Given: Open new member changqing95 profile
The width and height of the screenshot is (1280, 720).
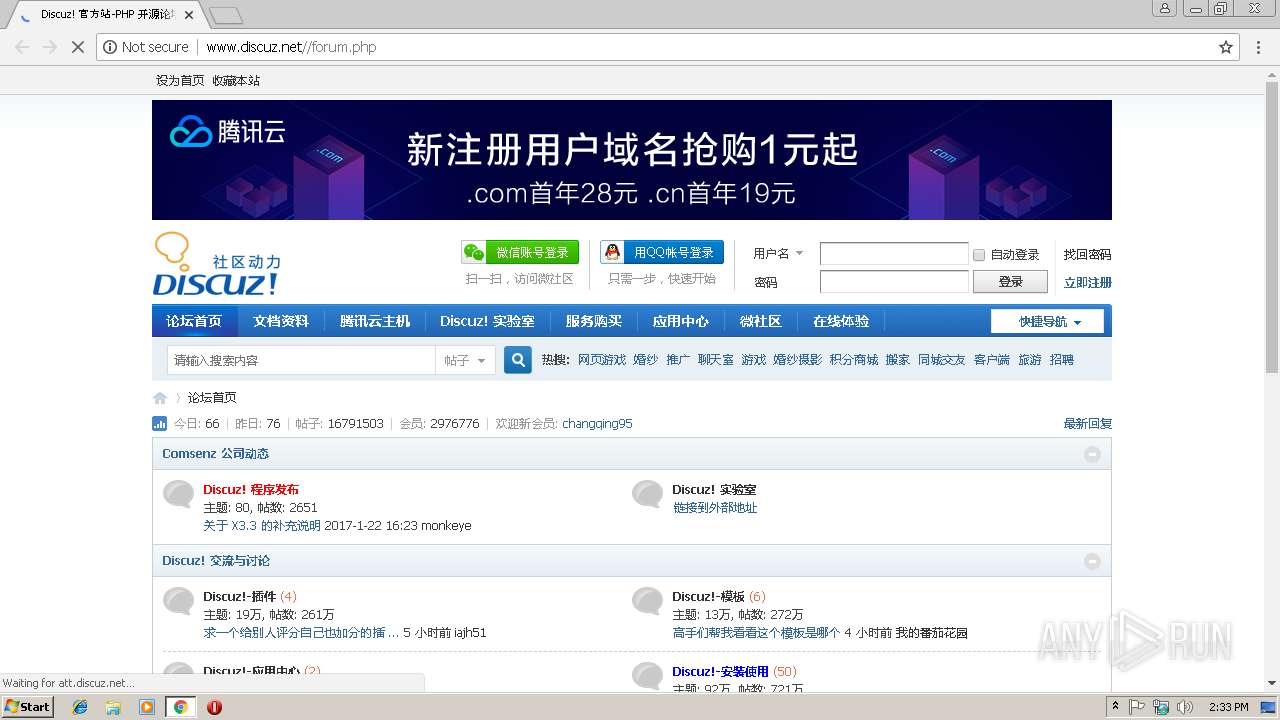Looking at the screenshot, I should [597, 424].
